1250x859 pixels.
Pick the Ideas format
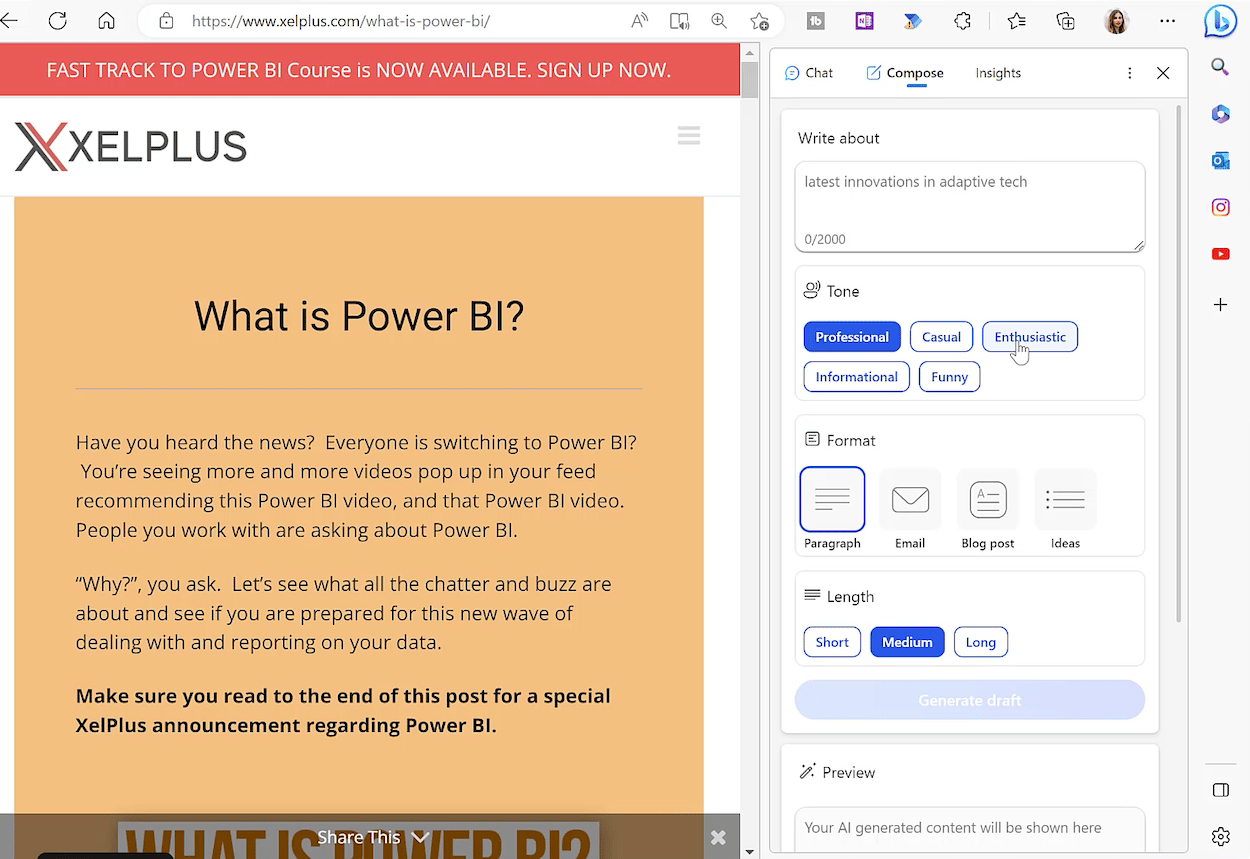(1065, 508)
